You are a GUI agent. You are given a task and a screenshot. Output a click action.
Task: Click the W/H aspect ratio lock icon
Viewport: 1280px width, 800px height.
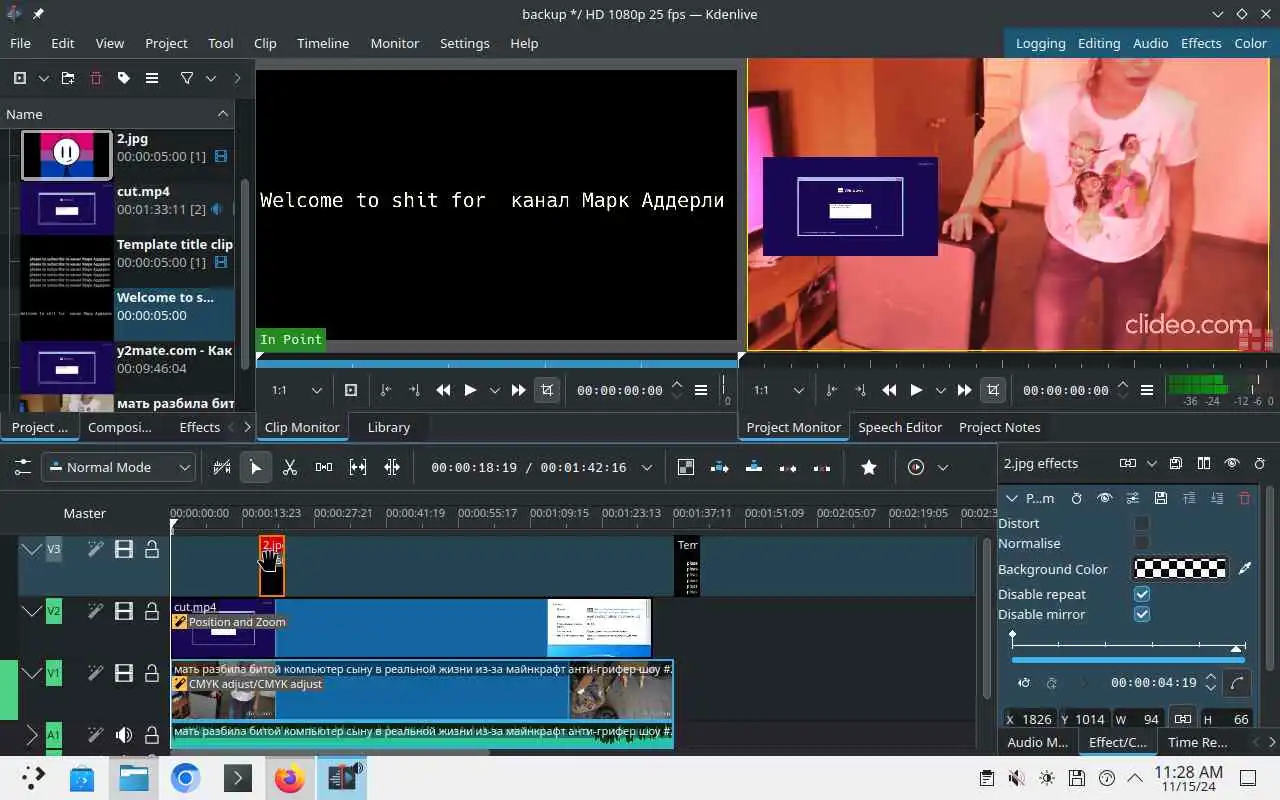tap(1183, 719)
